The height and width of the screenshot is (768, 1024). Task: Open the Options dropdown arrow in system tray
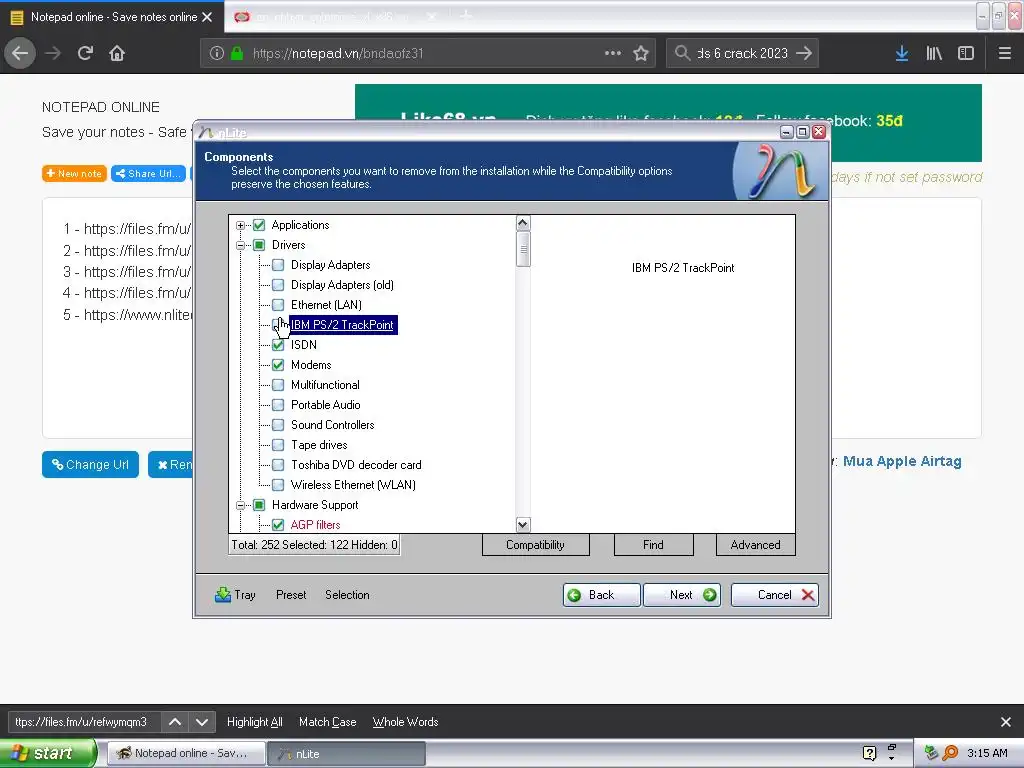point(891,759)
